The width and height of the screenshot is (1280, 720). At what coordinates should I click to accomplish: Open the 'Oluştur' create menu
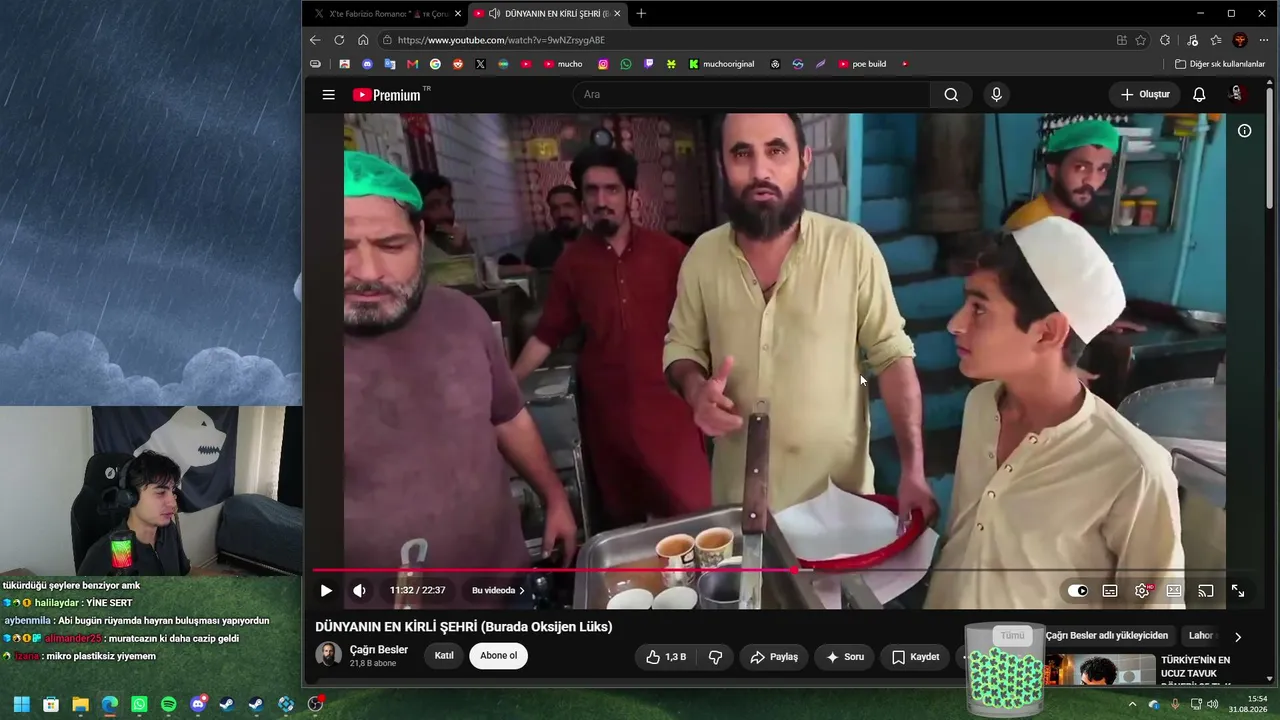click(x=1145, y=95)
